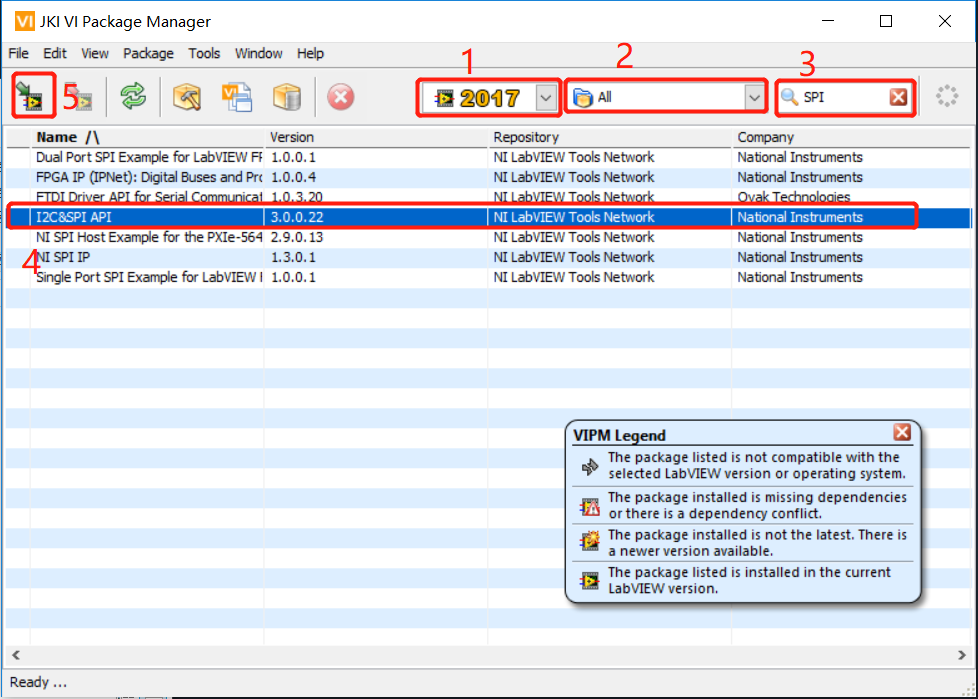Click the missing dependencies legend icon
Image resolution: width=978 pixels, height=699 pixels.
click(589, 506)
